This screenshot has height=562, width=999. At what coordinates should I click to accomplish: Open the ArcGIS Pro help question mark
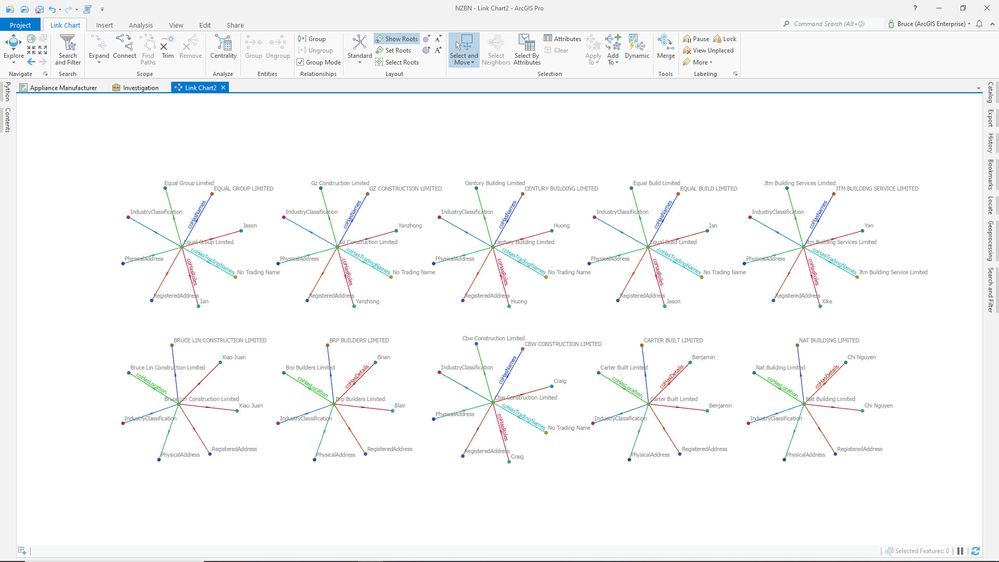(915, 8)
